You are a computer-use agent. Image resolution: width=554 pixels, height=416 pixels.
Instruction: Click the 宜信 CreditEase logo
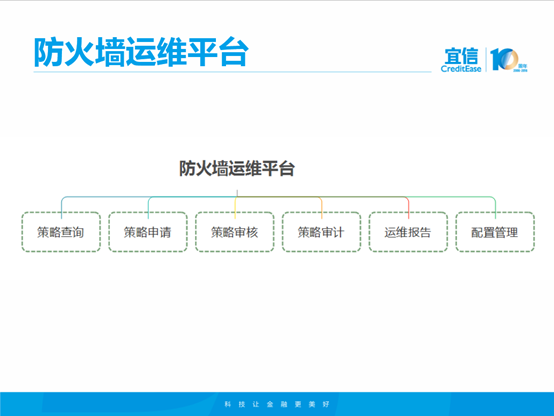pos(461,60)
